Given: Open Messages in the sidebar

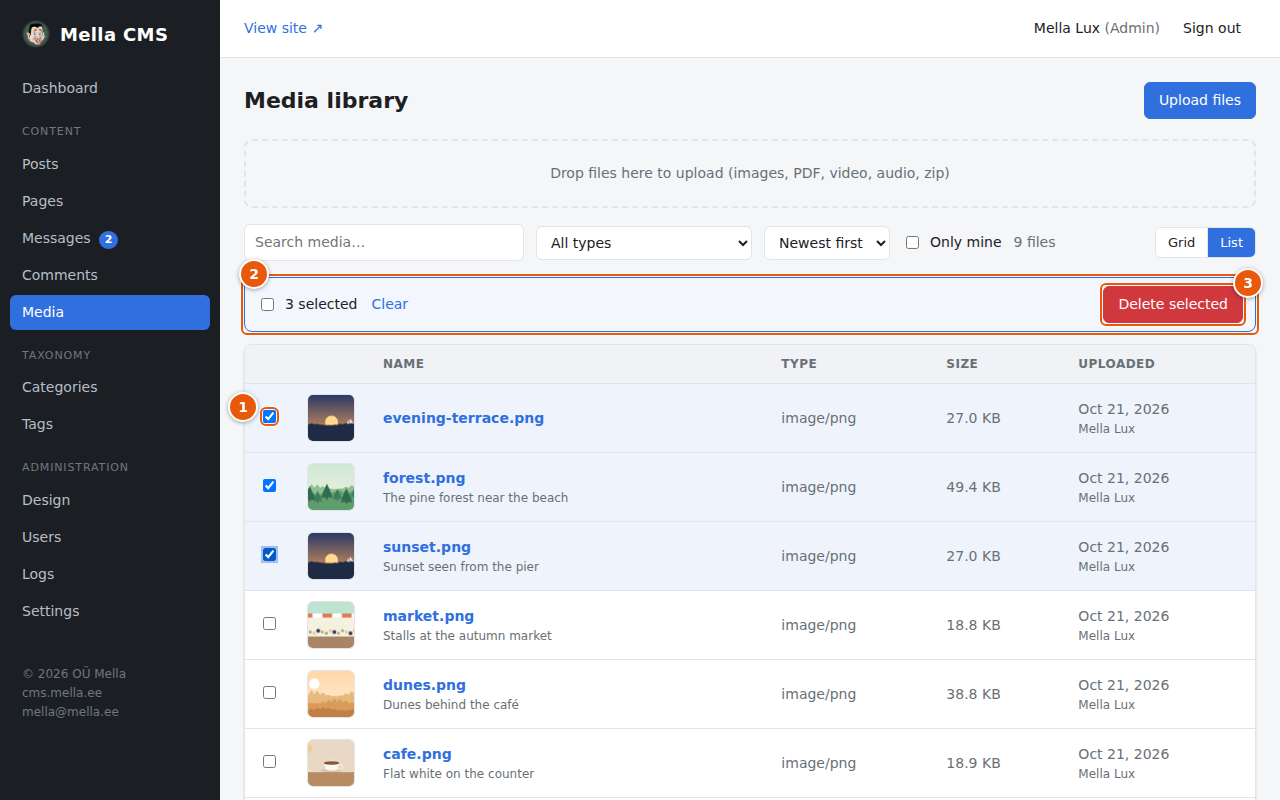Looking at the screenshot, I should click(110, 238).
